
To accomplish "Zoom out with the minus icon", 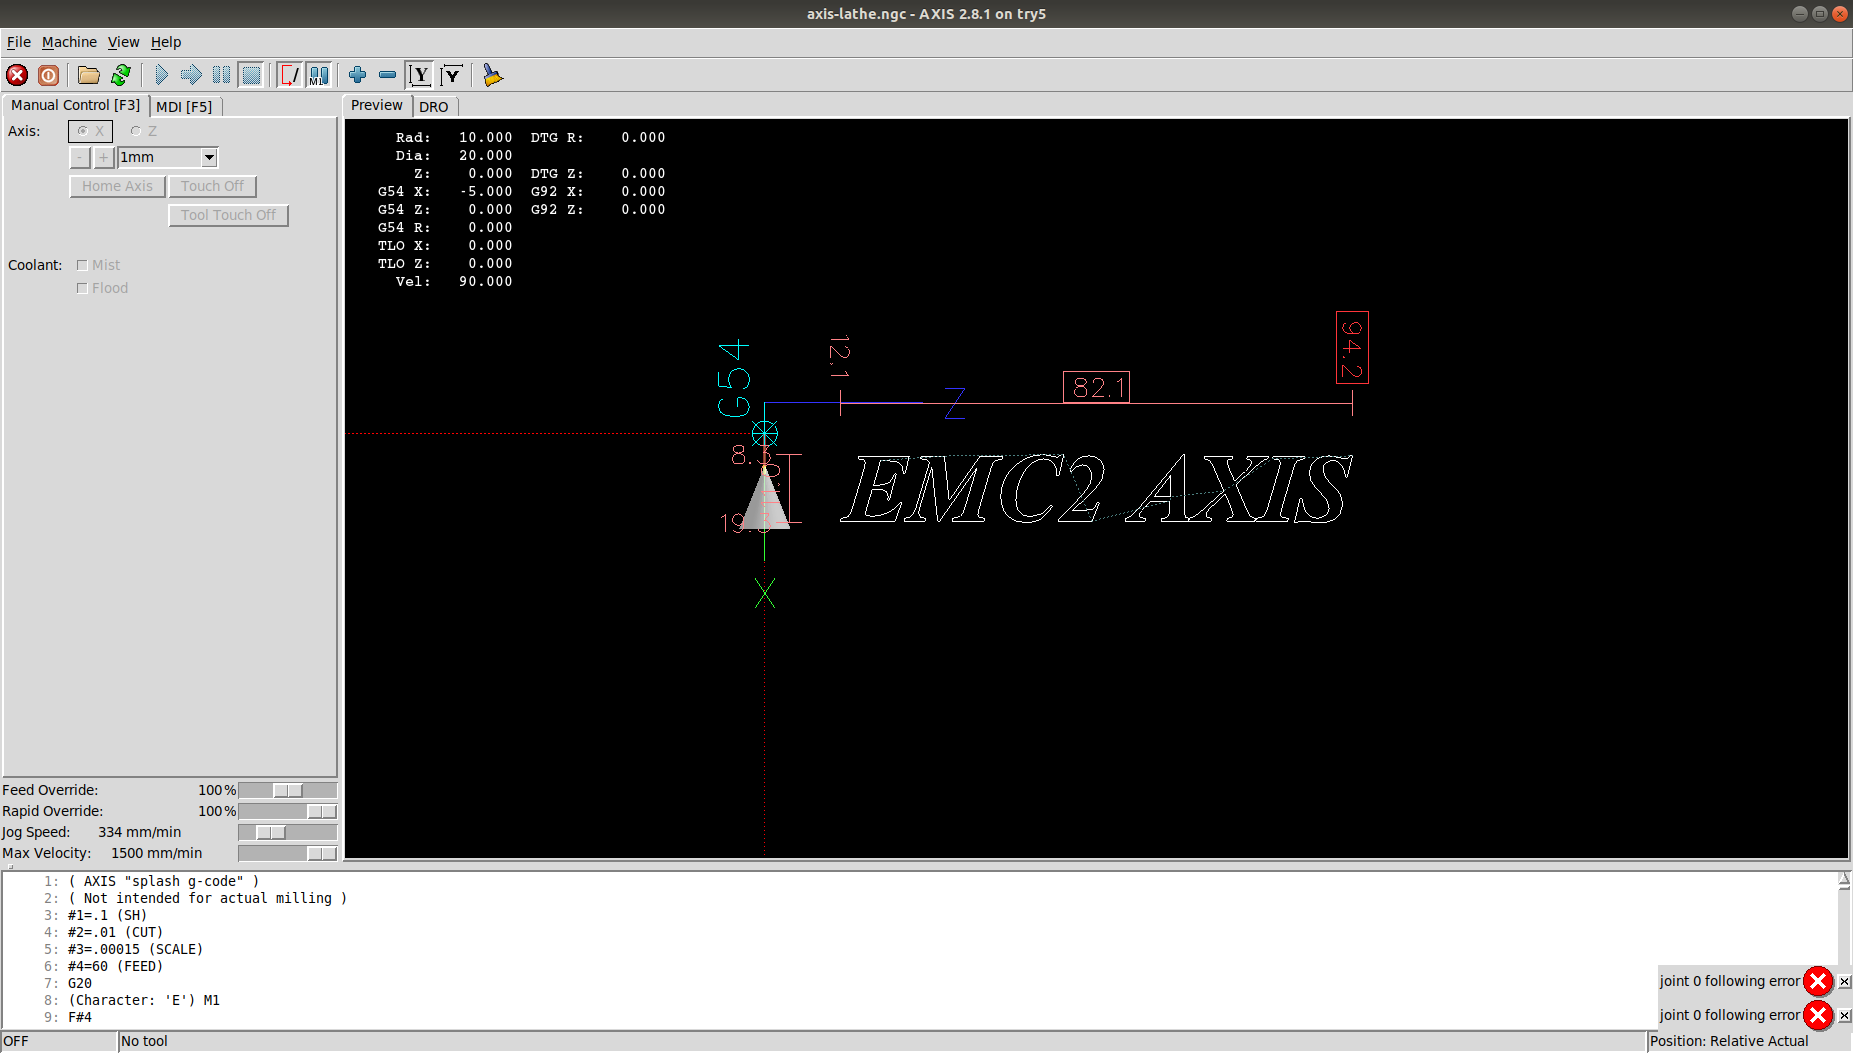I will pyautogui.click(x=387, y=75).
